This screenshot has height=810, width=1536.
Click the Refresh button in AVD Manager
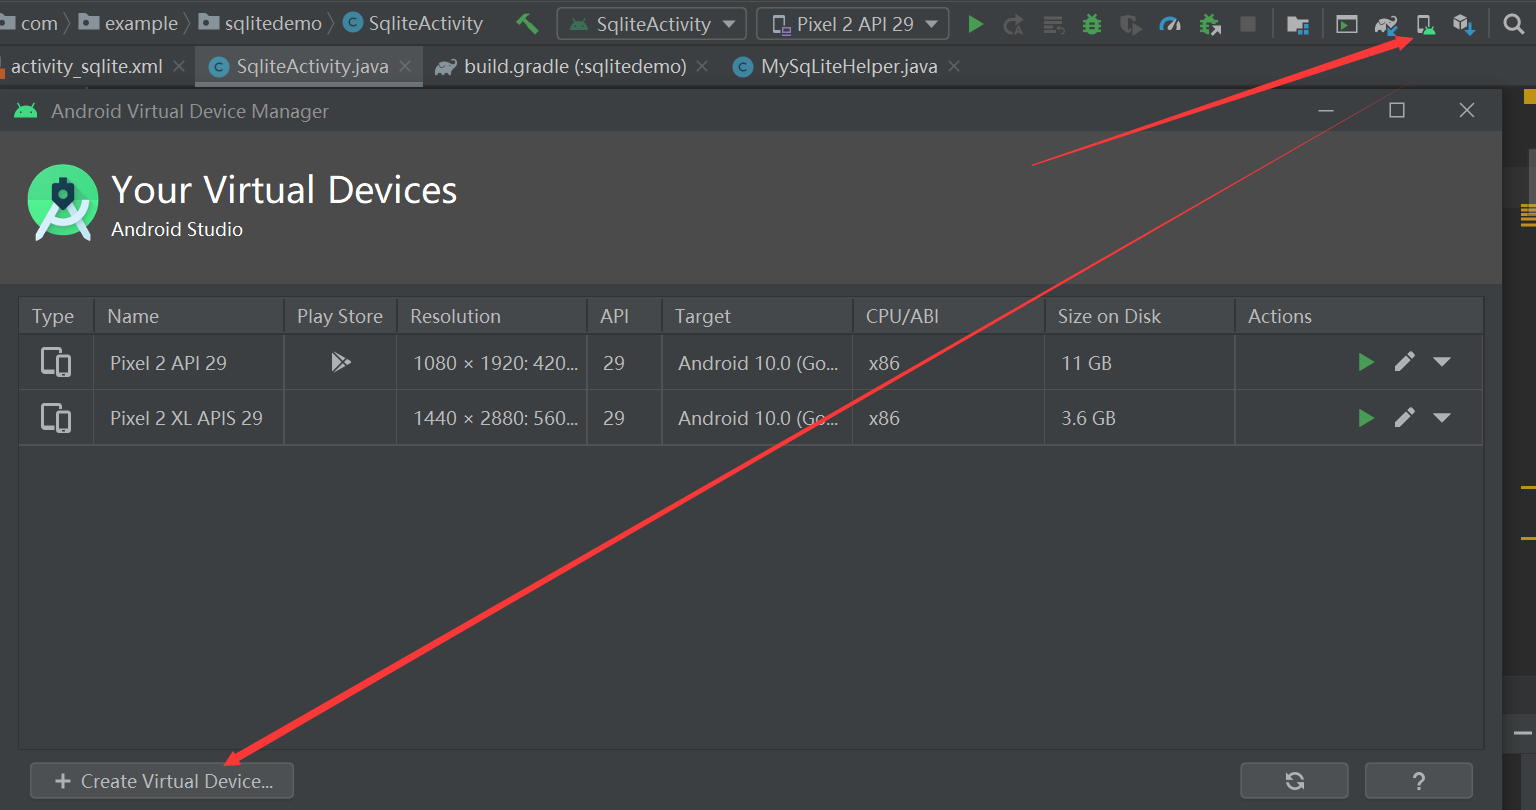click(x=1294, y=781)
